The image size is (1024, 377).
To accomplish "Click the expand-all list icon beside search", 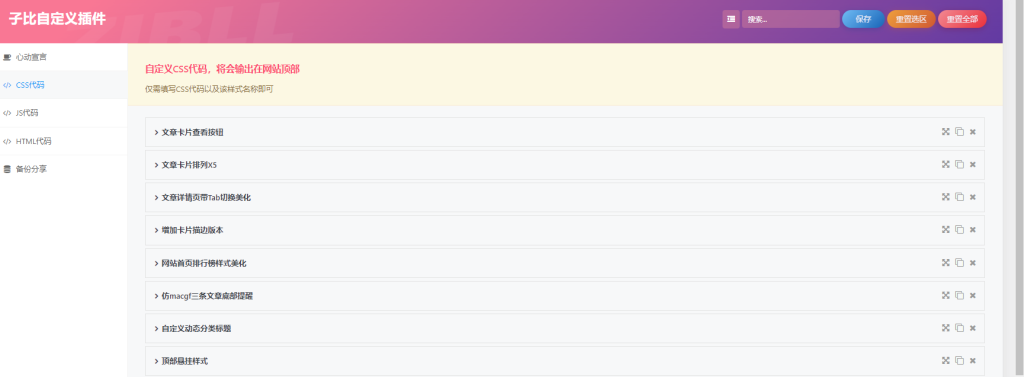I will (731, 19).
